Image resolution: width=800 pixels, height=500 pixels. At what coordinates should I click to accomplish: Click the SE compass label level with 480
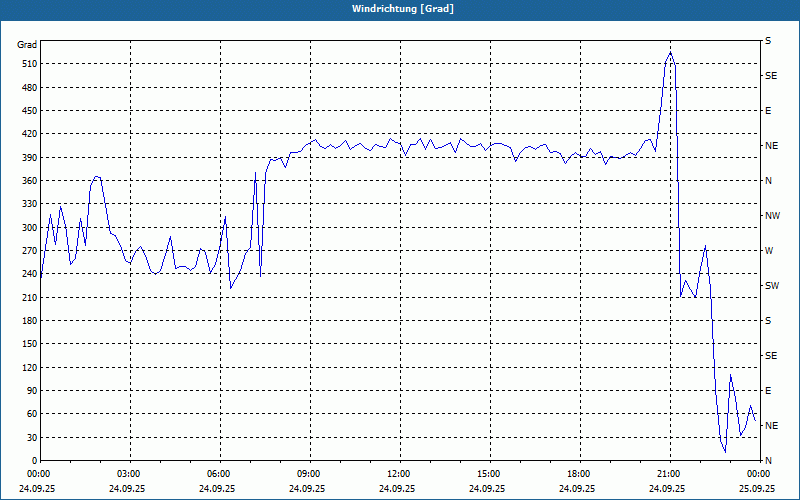(771, 76)
